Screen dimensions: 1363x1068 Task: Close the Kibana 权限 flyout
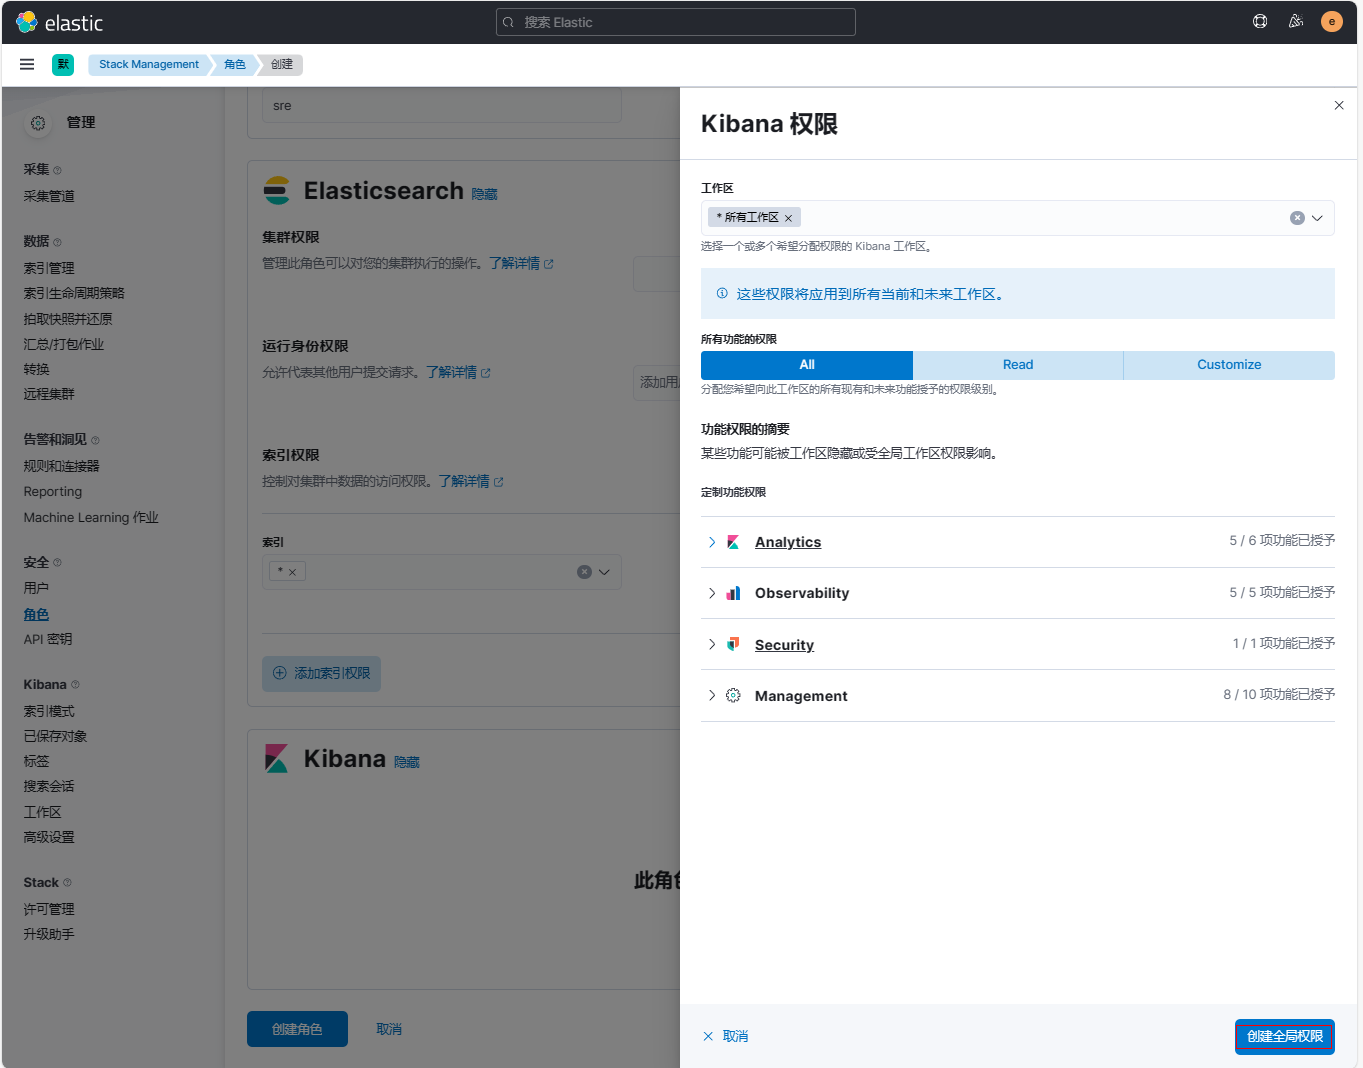[x=1339, y=105]
